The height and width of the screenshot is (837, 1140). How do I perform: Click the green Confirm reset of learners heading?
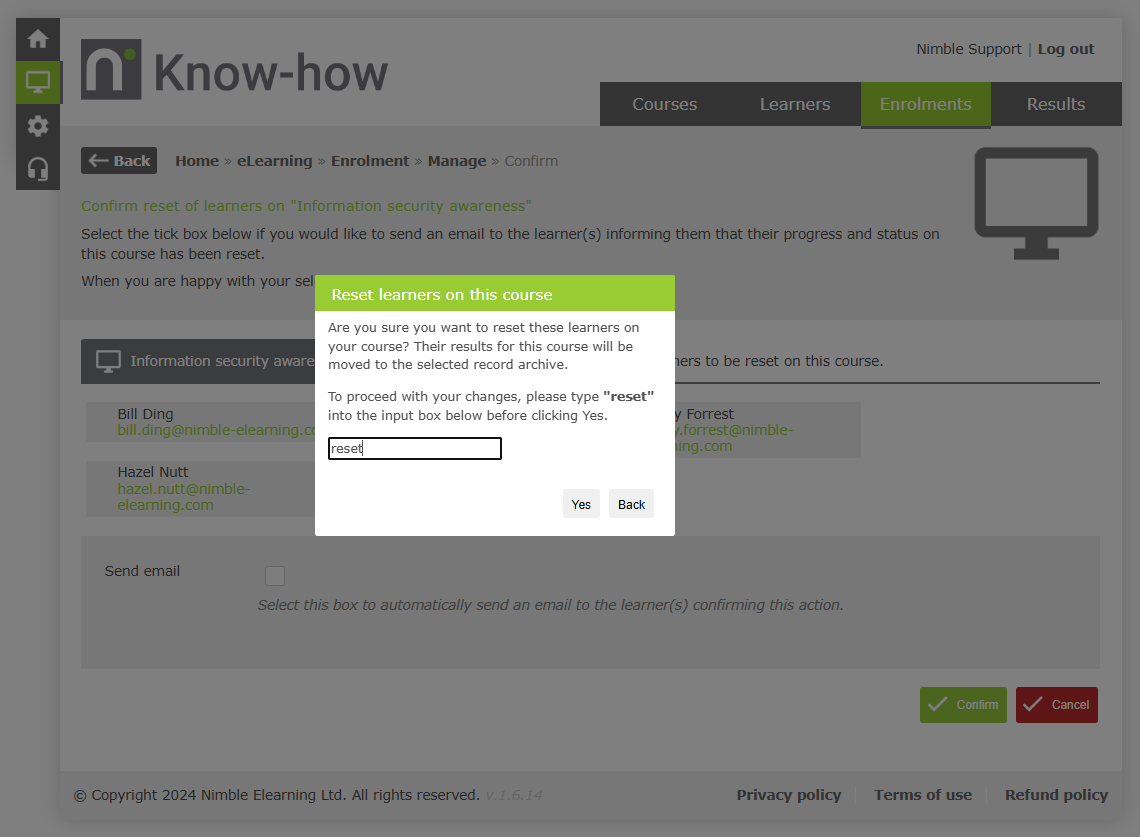(306, 206)
